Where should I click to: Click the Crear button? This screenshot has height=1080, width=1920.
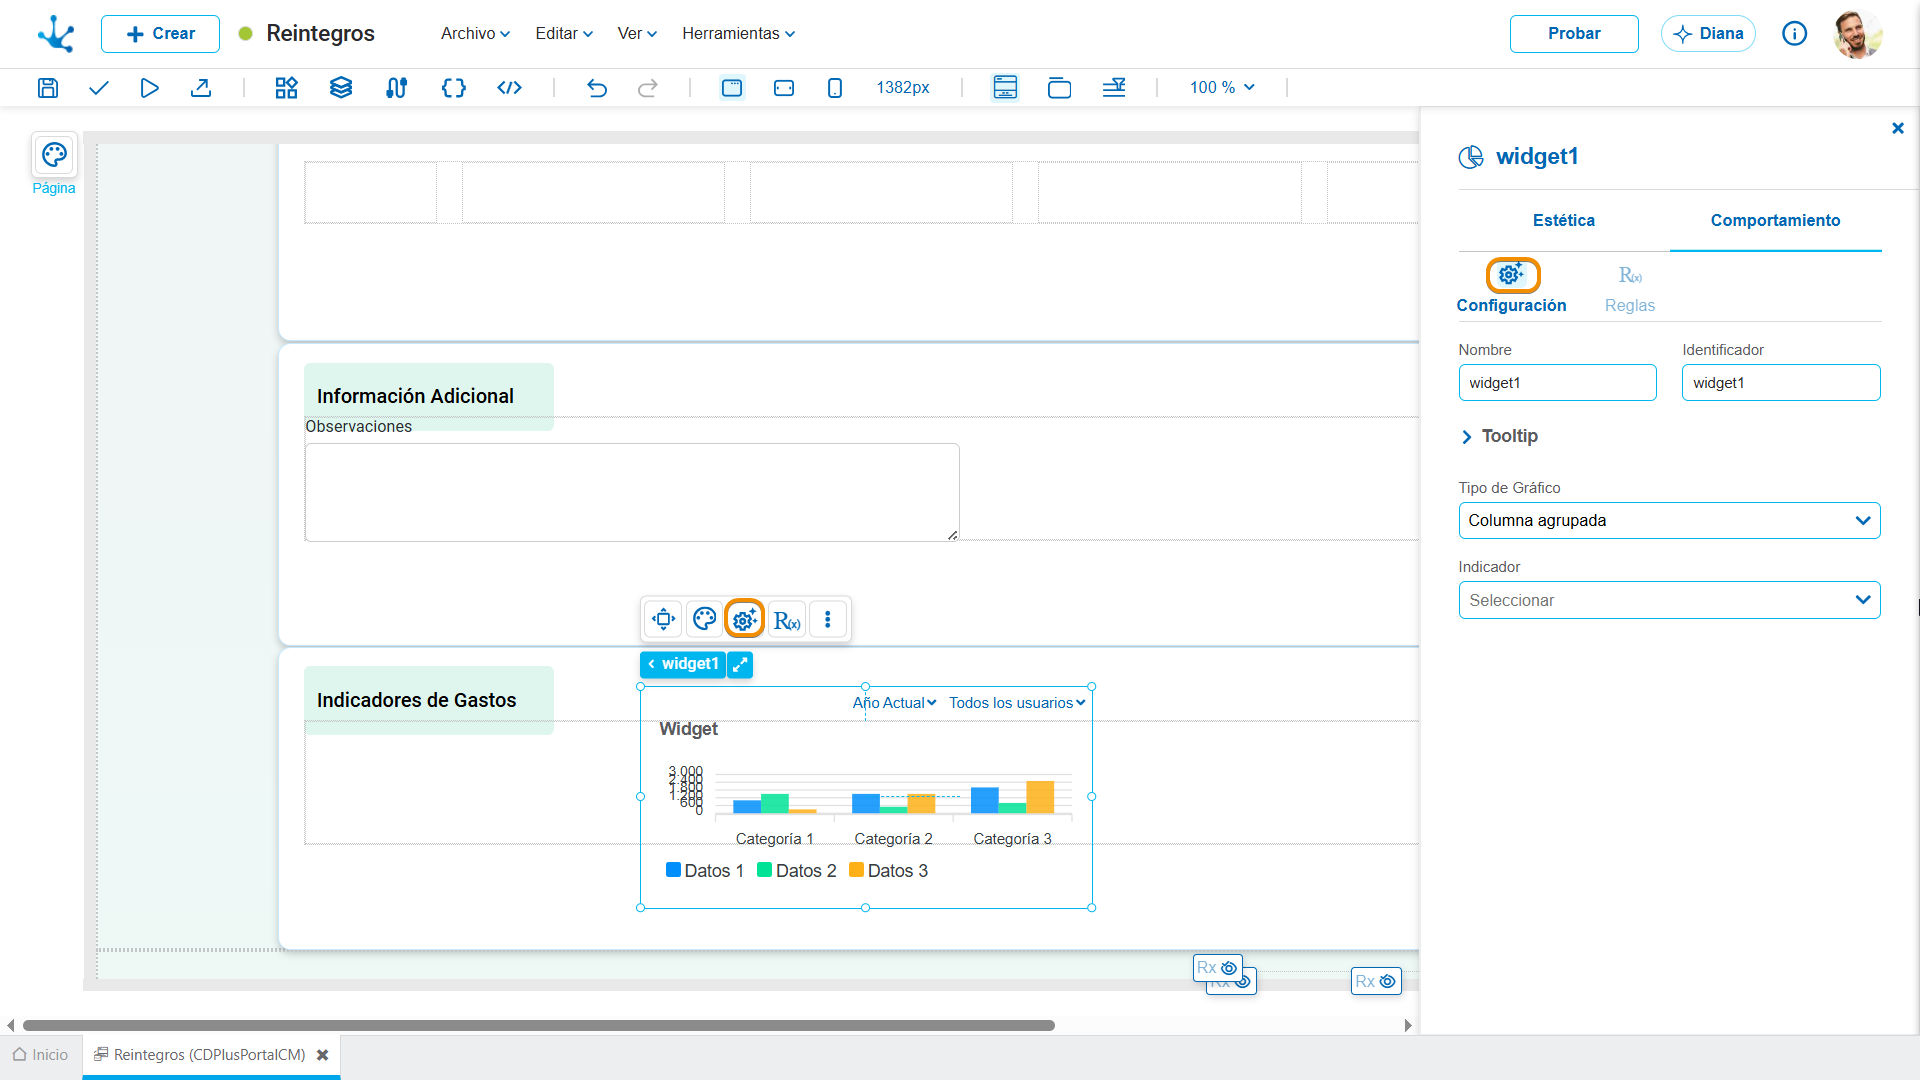160,34
